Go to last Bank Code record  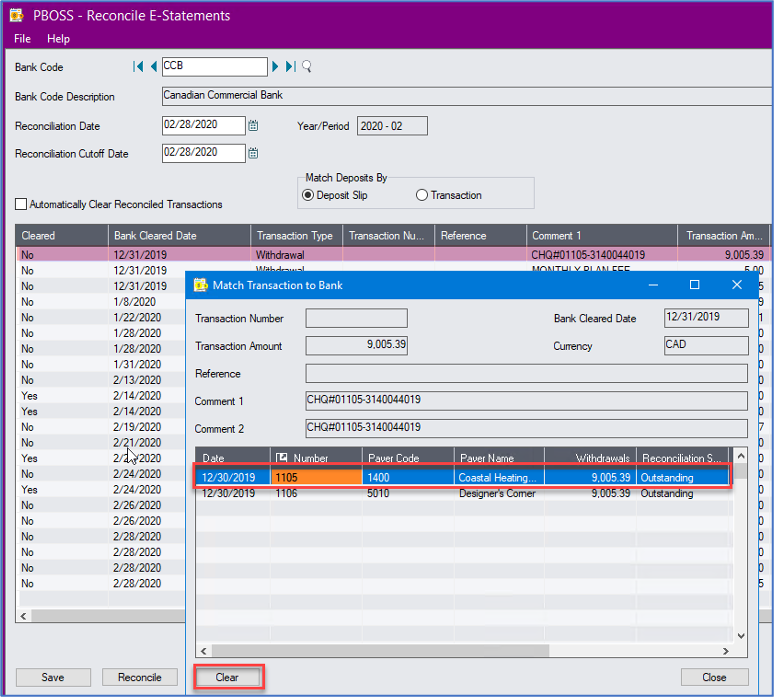point(291,66)
